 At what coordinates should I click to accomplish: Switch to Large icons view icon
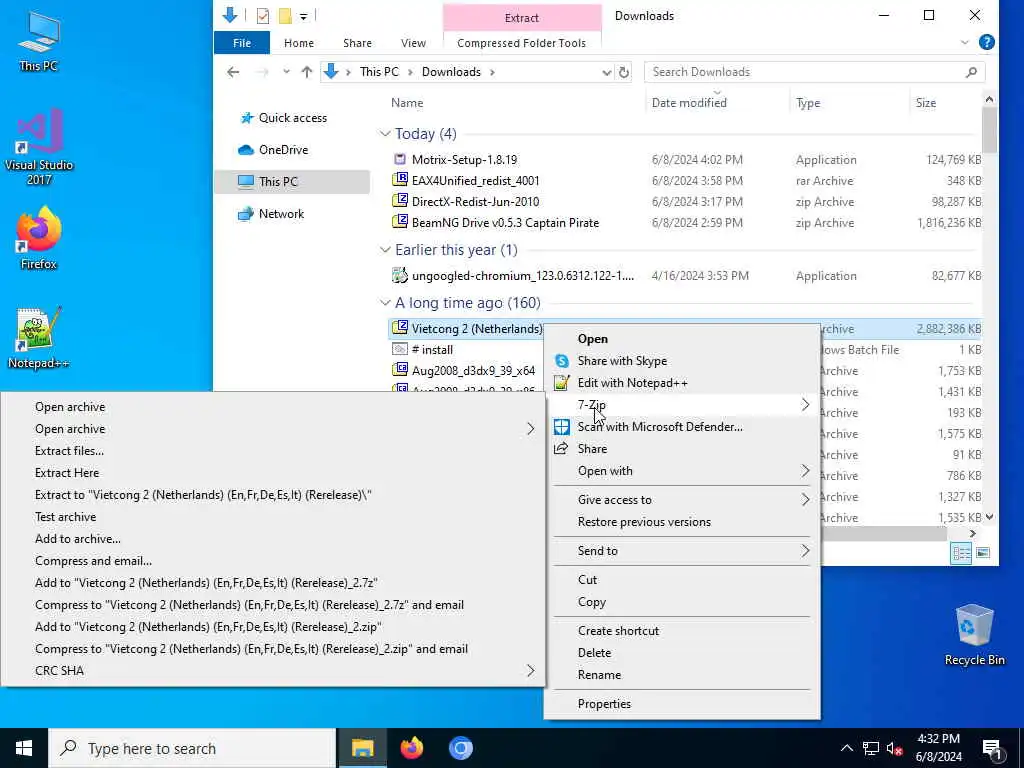[x=983, y=553]
